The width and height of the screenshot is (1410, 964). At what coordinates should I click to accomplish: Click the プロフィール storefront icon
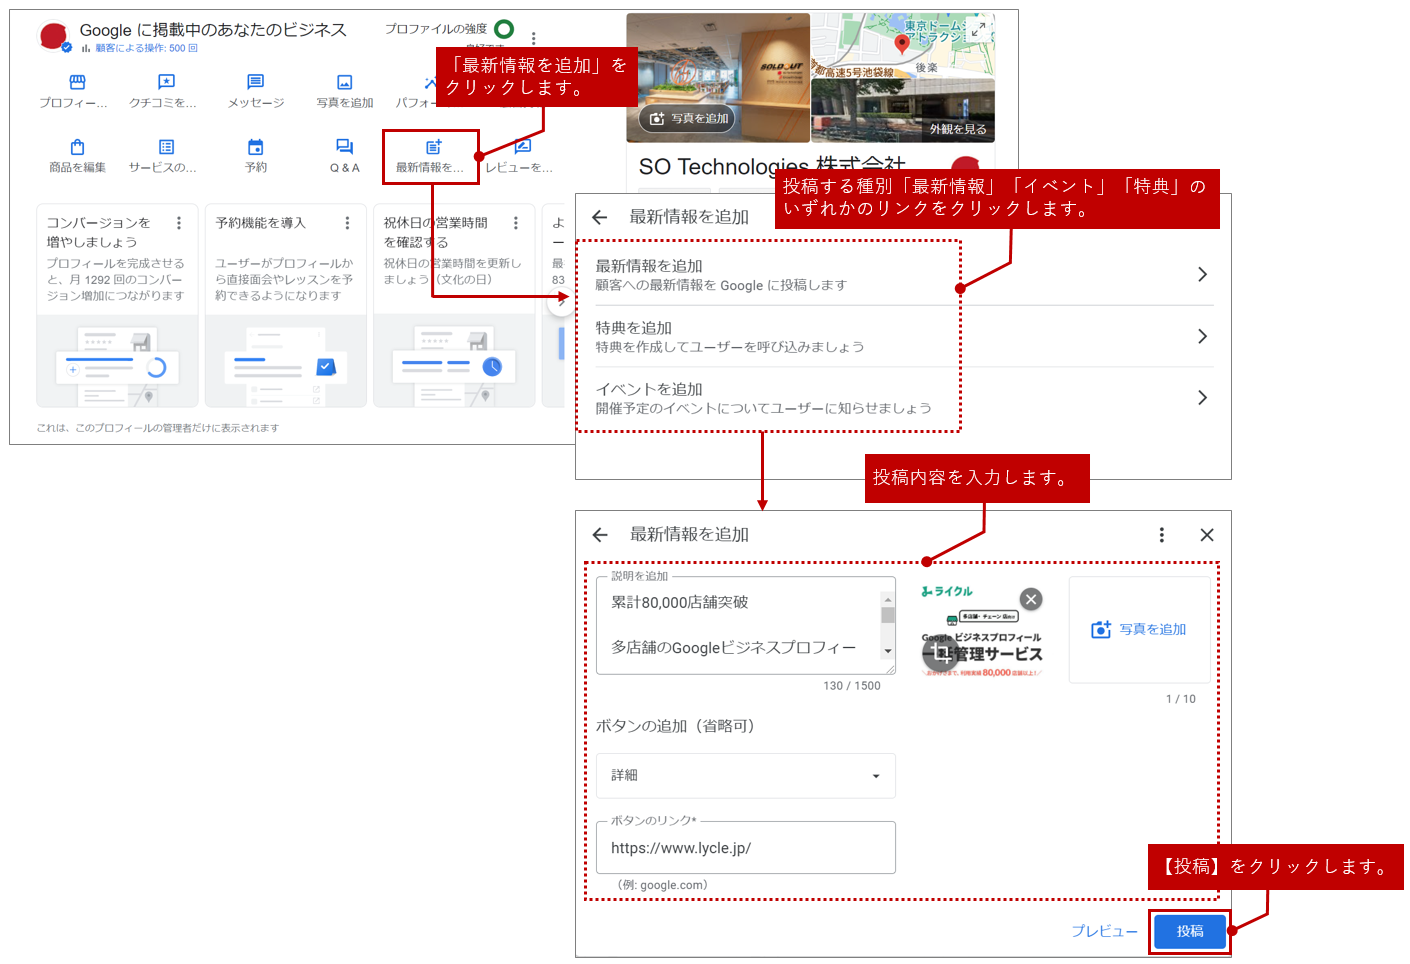[77, 83]
